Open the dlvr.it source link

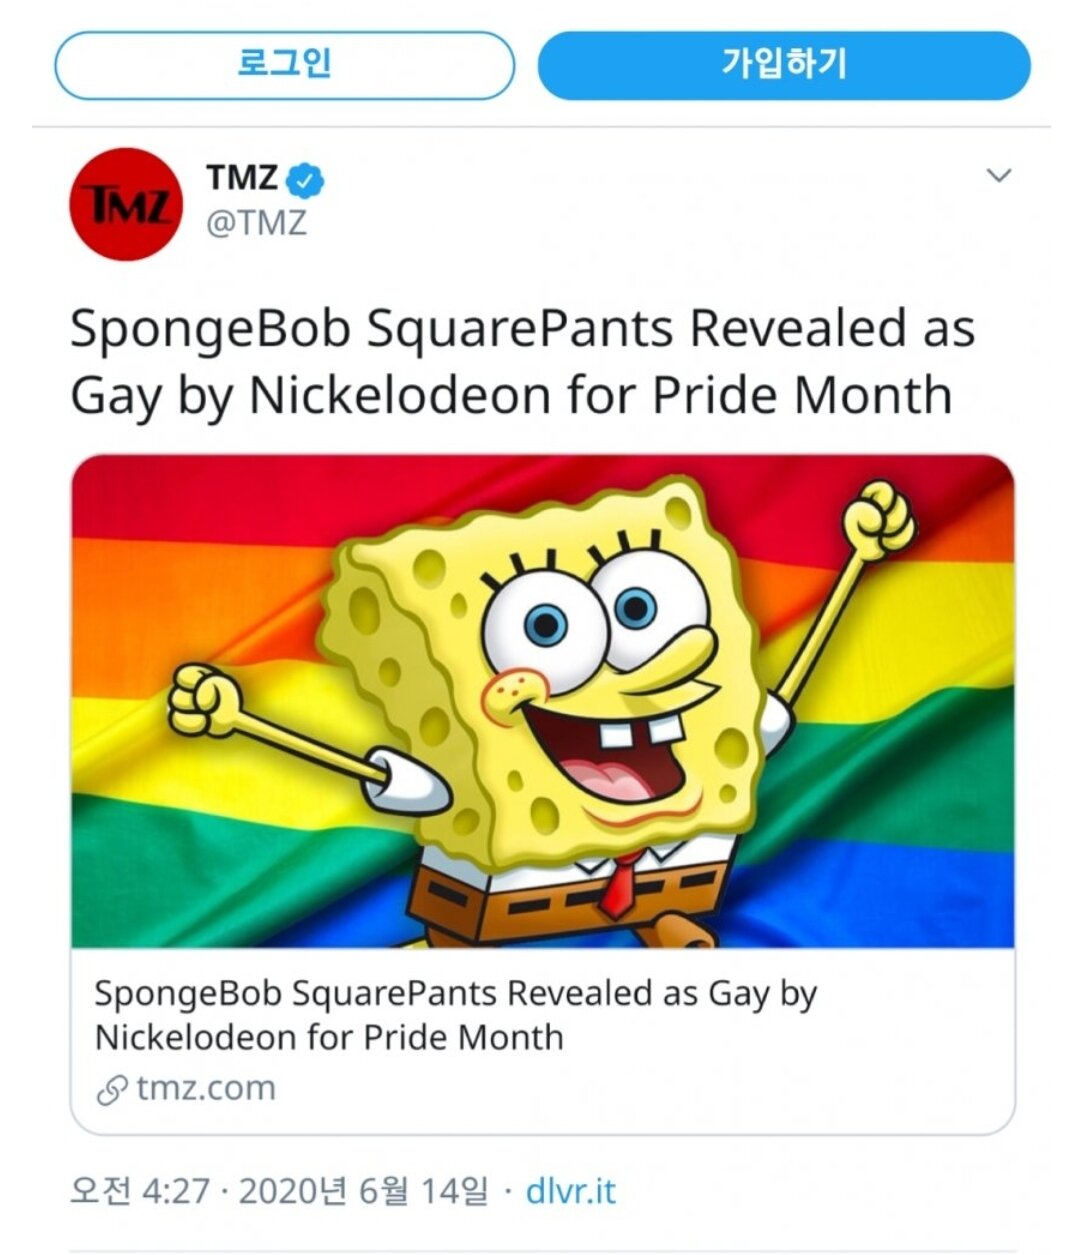click(x=571, y=1191)
